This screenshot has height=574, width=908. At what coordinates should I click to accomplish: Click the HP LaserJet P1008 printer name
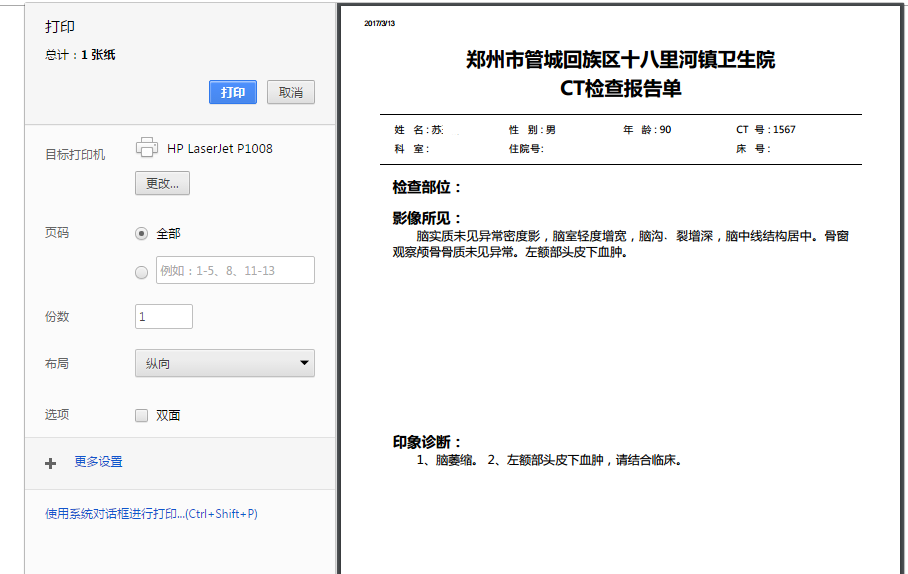click(220, 149)
